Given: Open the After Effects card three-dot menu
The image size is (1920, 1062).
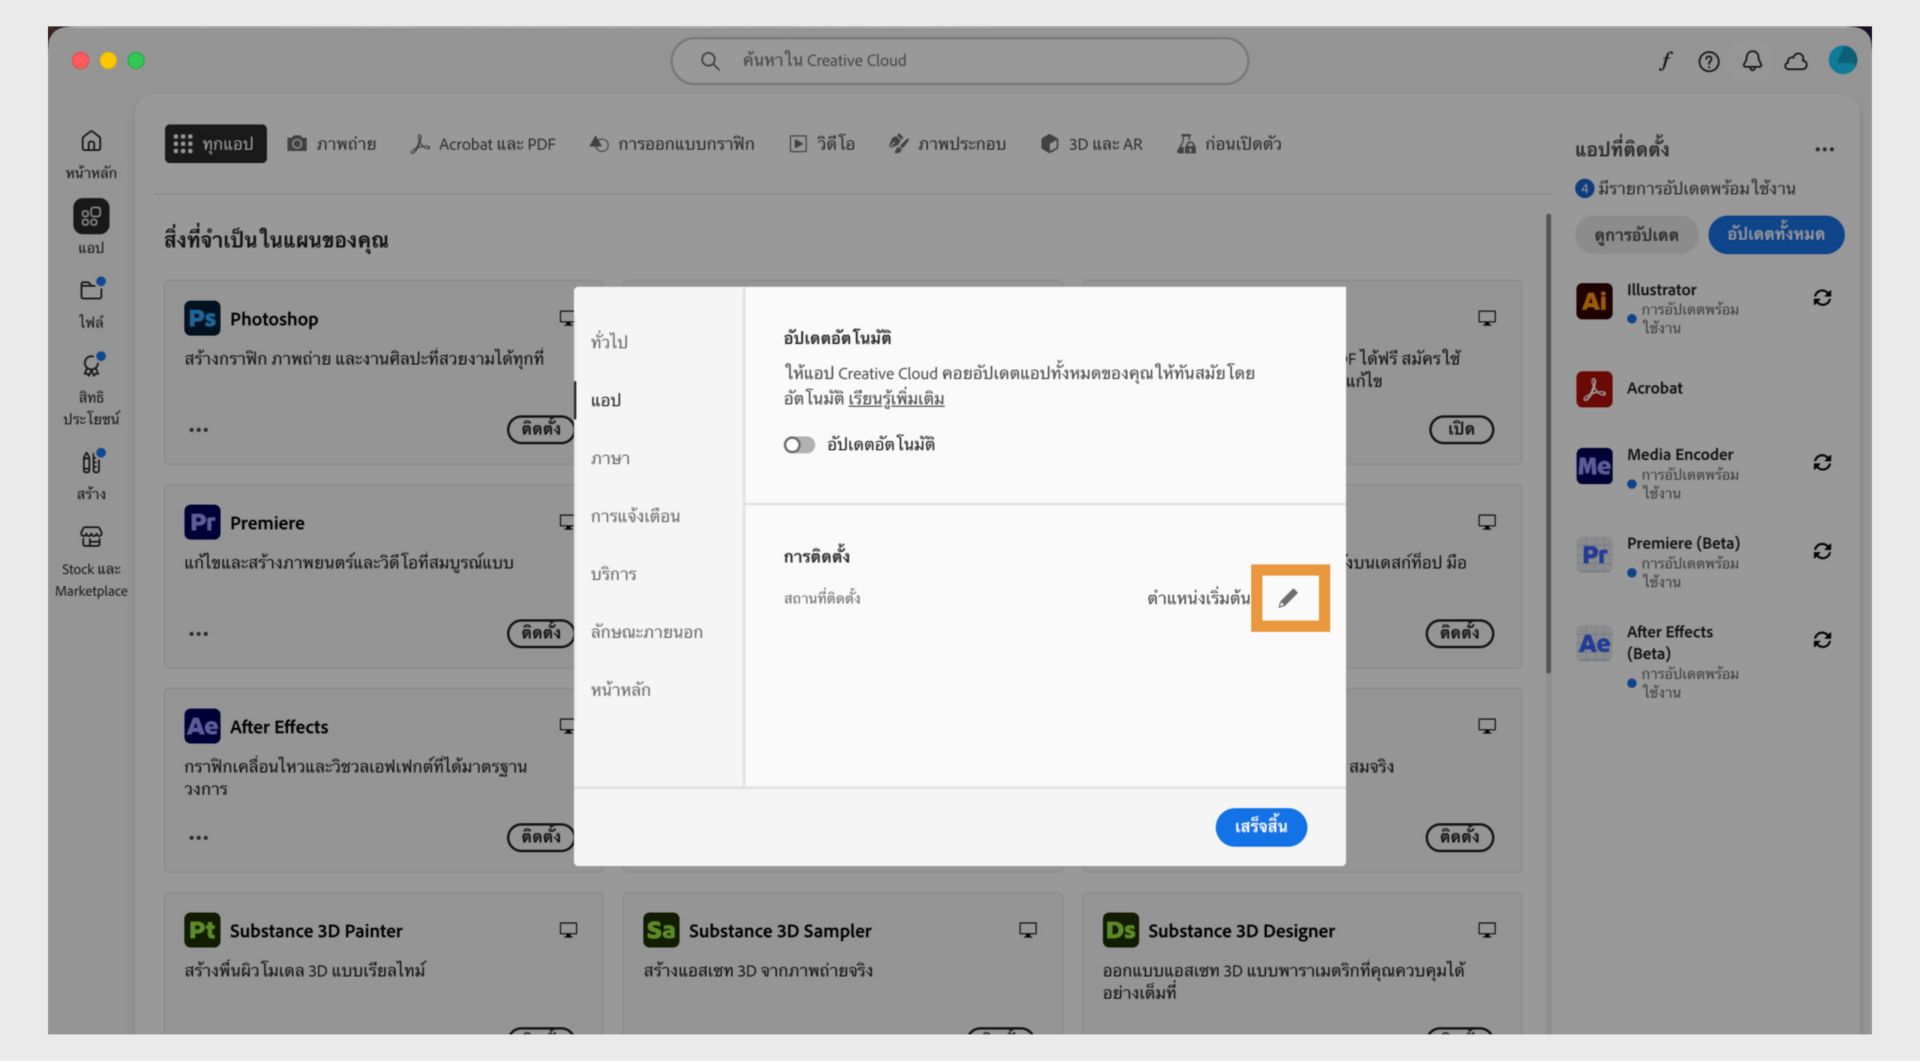Looking at the screenshot, I should (x=199, y=838).
